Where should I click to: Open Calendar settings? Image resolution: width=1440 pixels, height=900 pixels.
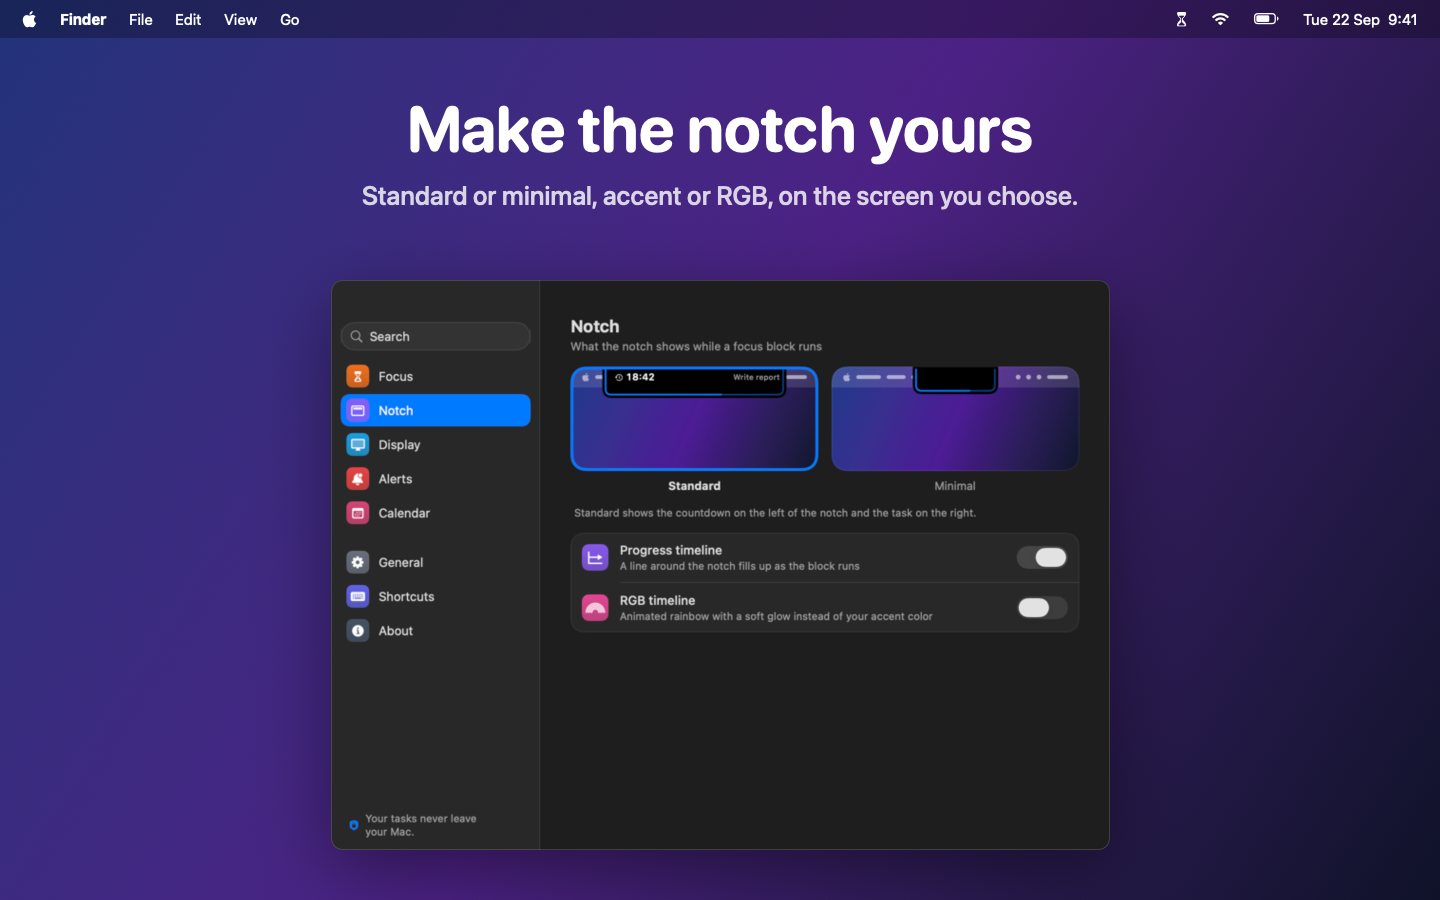[436, 513]
